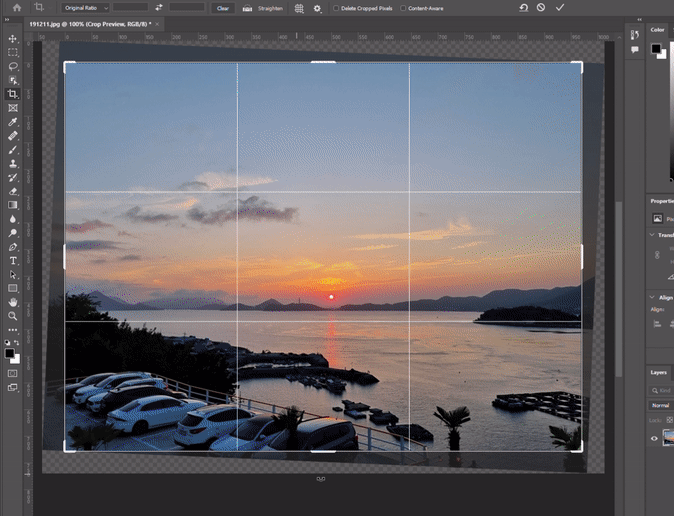Select the Move tool

pyautogui.click(x=12, y=39)
